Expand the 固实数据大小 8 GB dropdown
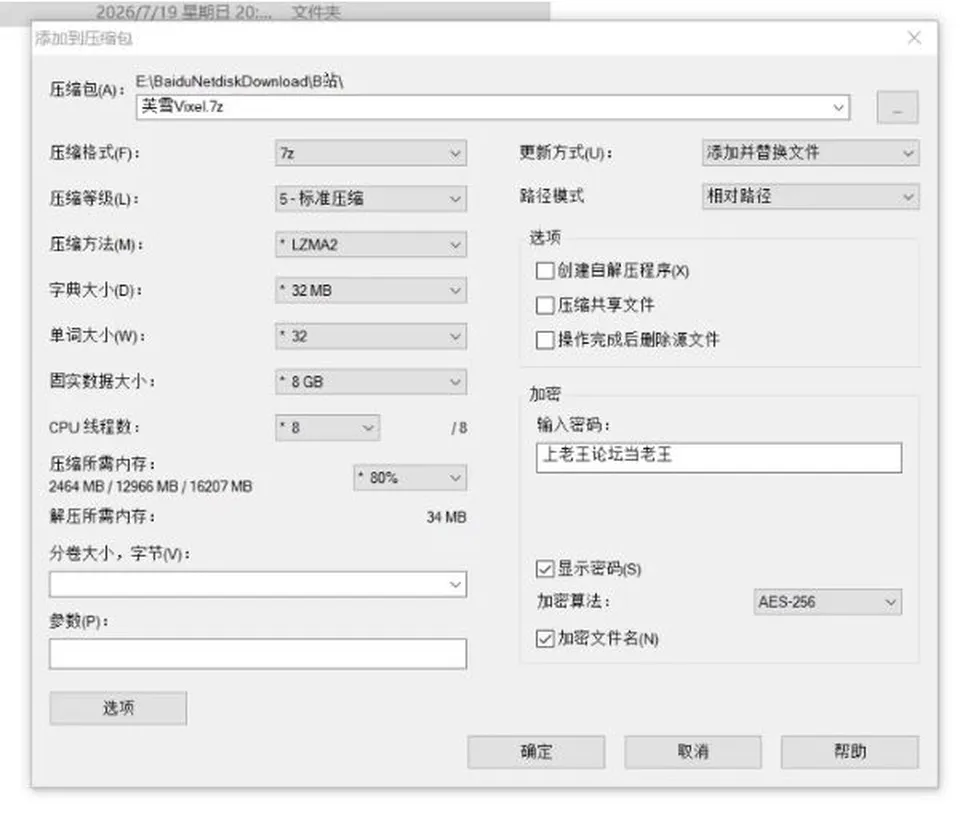 (x=370, y=382)
